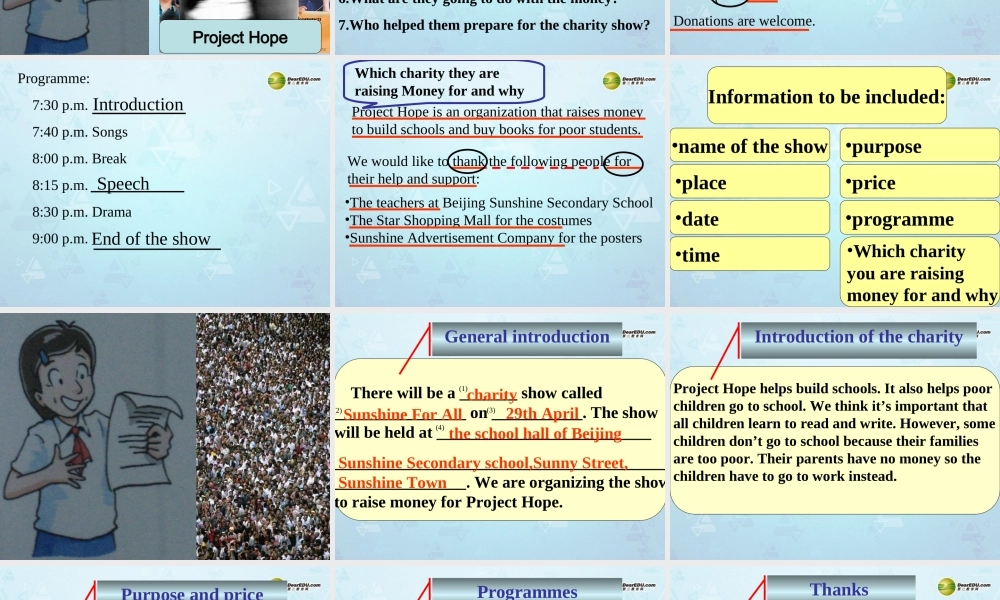Click the 'Project Hope is an organization' sentence
Image resolution: width=1000 pixels, height=600 pixels.
click(x=497, y=121)
